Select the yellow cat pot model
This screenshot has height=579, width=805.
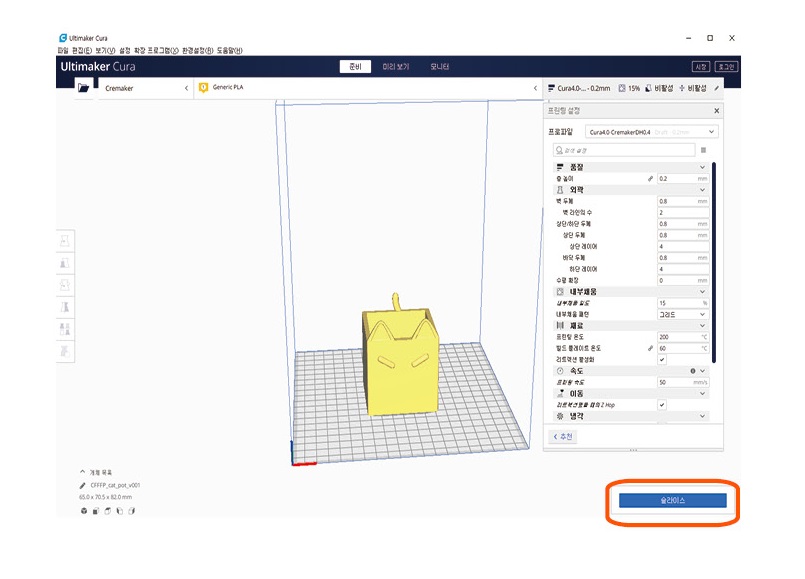click(401, 362)
